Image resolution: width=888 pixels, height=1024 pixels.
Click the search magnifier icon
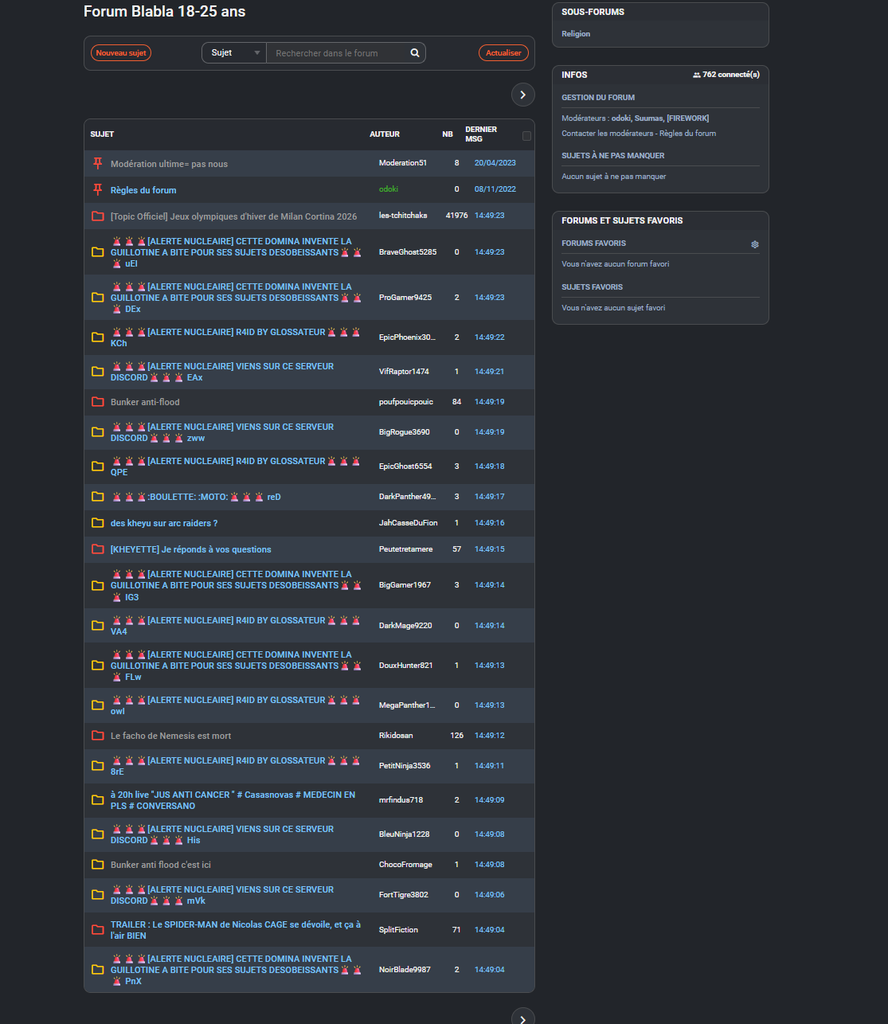415,53
